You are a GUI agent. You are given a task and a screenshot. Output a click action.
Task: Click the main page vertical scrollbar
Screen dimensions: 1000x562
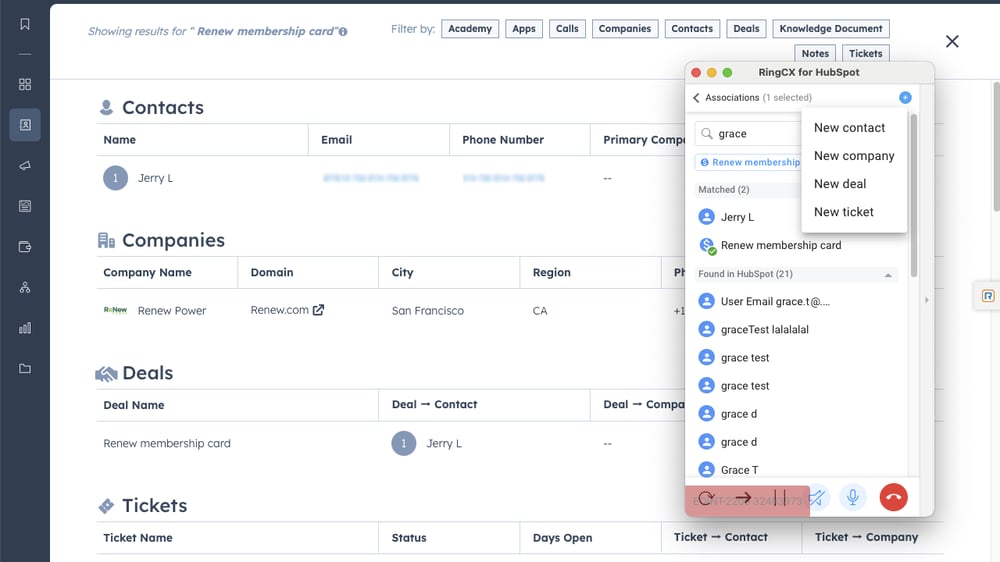pos(996,147)
